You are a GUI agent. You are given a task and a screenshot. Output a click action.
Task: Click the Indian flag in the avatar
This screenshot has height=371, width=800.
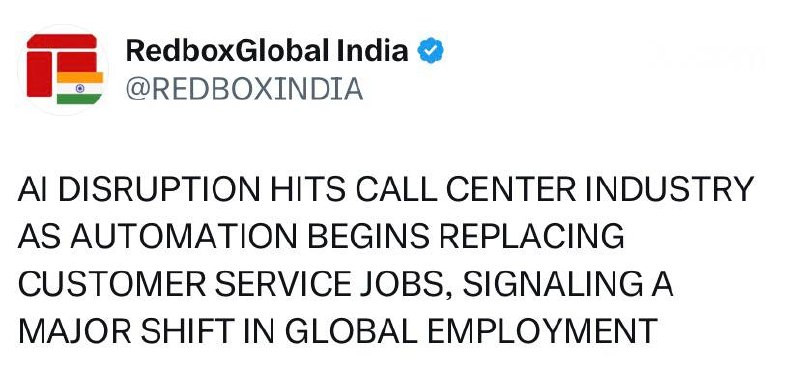(x=80, y=88)
